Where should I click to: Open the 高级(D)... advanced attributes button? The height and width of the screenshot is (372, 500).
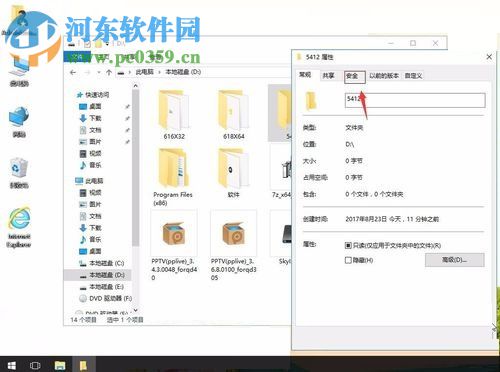[455, 260]
